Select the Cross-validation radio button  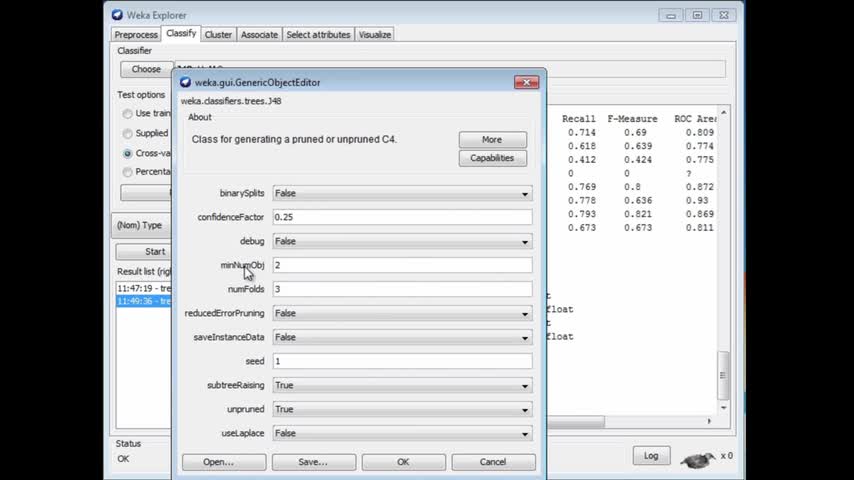coord(127,154)
